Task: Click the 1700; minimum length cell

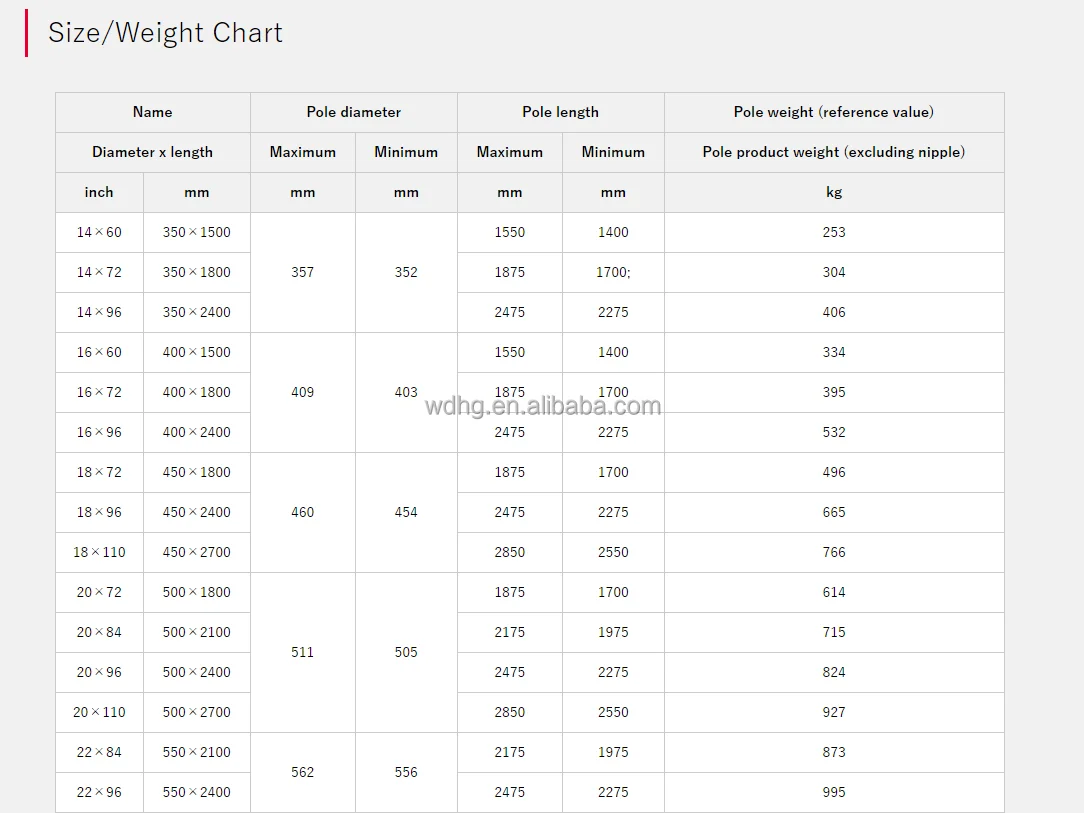Action: (613, 272)
